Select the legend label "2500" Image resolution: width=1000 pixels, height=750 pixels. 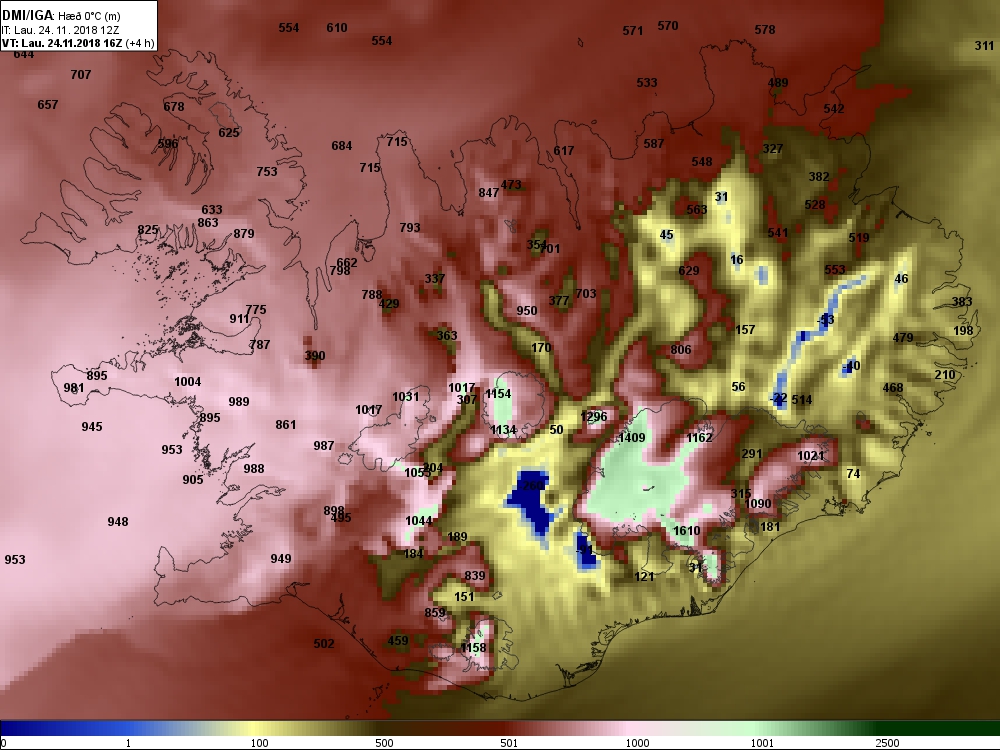coord(887,743)
